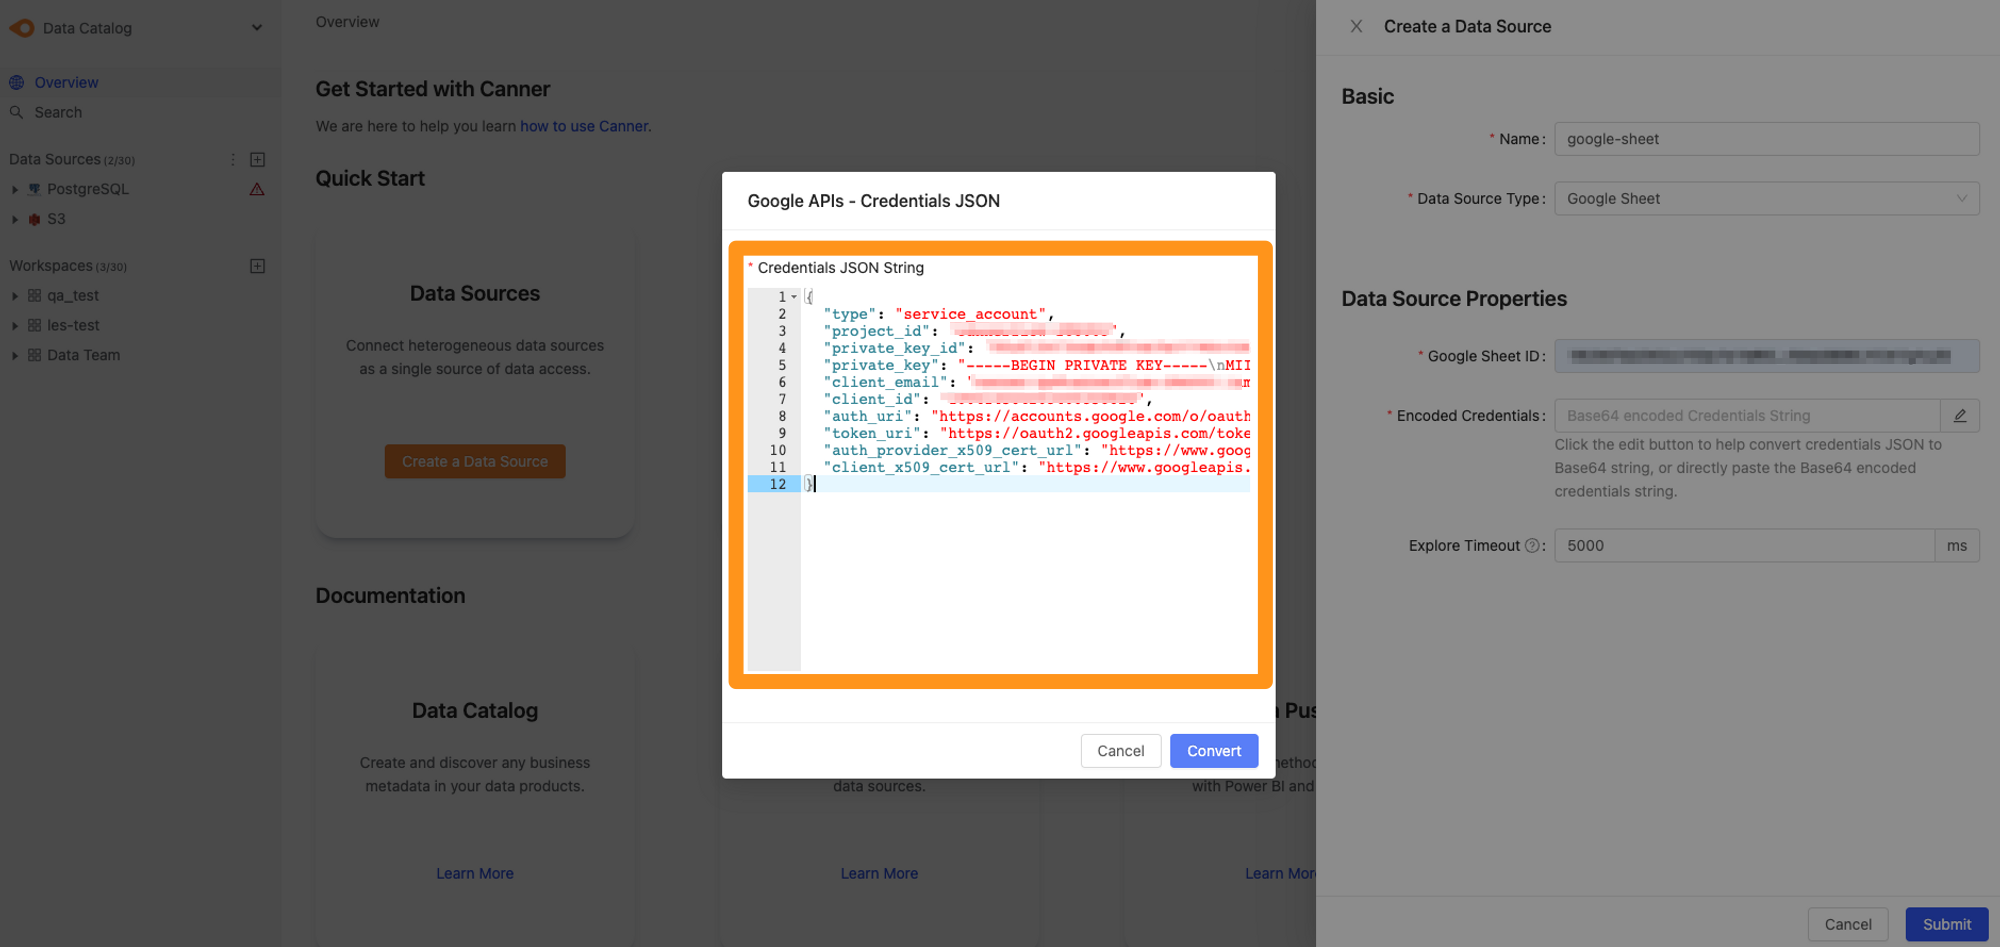
Task: Click the PostgreSQL warning triangle icon
Action: pyautogui.click(x=257, y=189)
